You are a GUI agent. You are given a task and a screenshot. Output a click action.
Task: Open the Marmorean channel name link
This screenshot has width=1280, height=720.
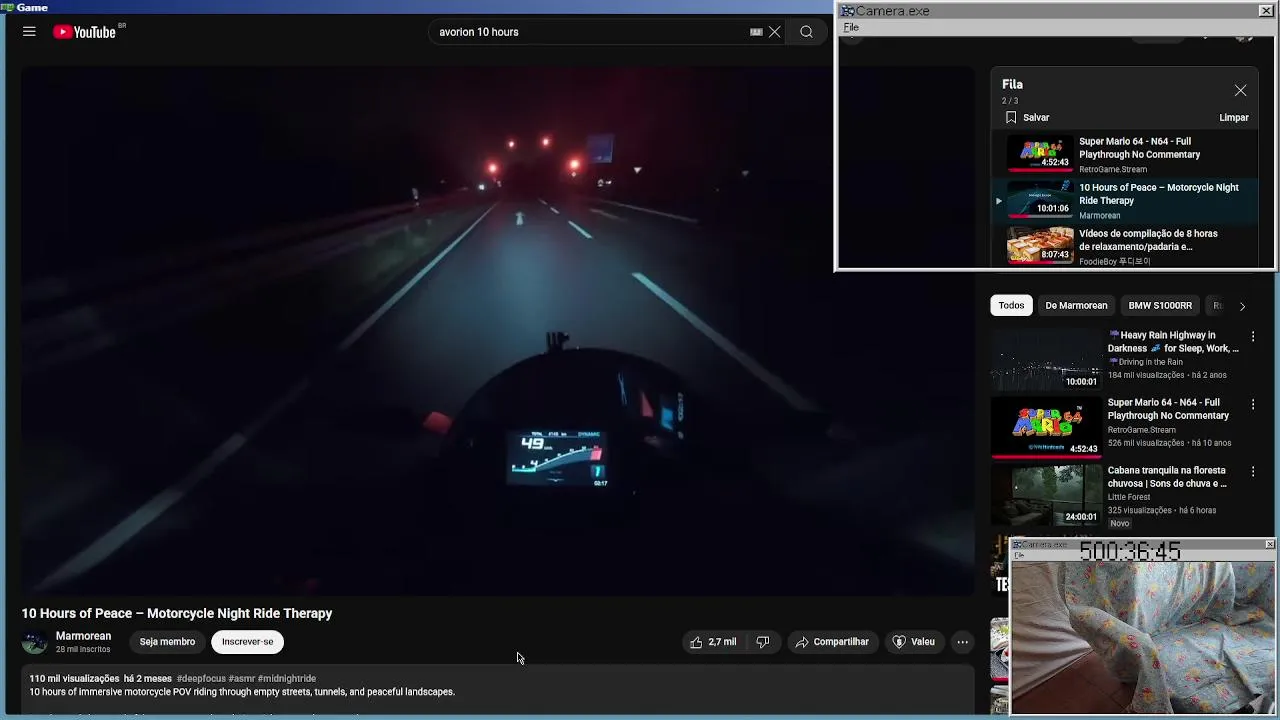point(83,636)
